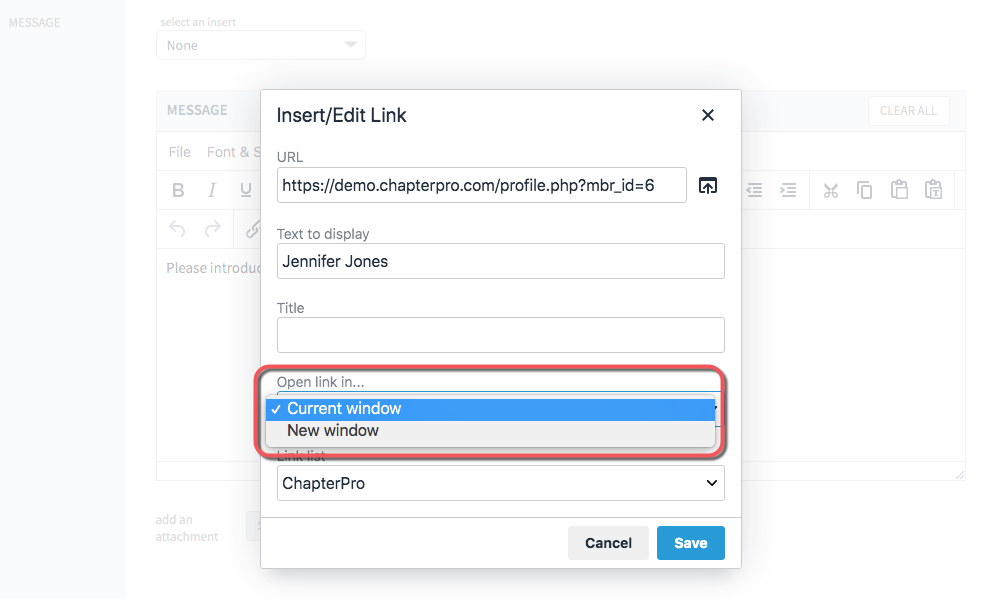Click the redo arrow icon
The width and height of the screenshot is (995, 599).
click(213, 228)
